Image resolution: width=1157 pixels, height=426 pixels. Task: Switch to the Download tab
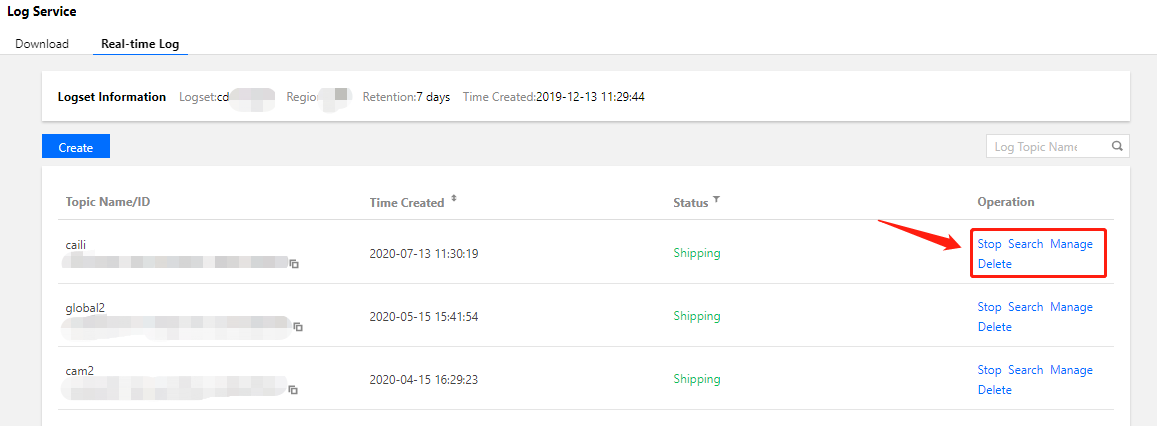coord(42,44)
